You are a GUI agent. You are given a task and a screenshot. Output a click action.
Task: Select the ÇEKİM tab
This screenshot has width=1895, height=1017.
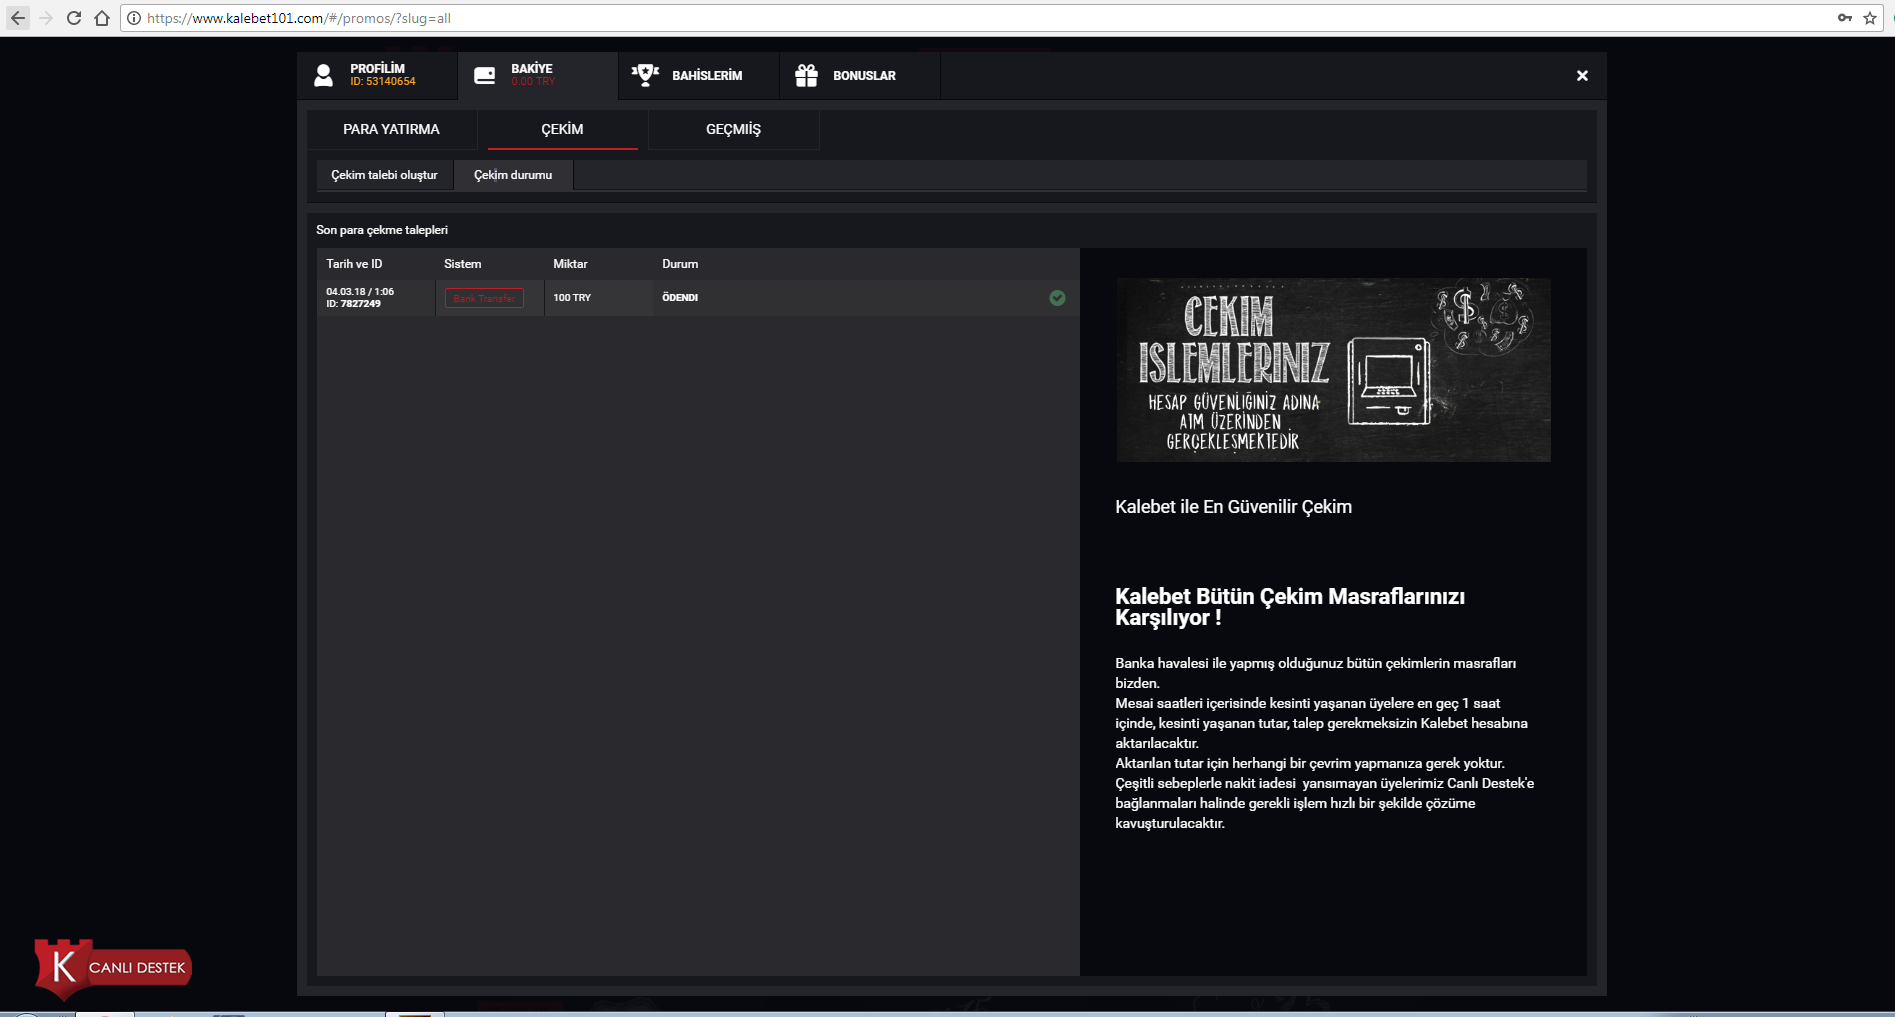(x=563, y=130)
